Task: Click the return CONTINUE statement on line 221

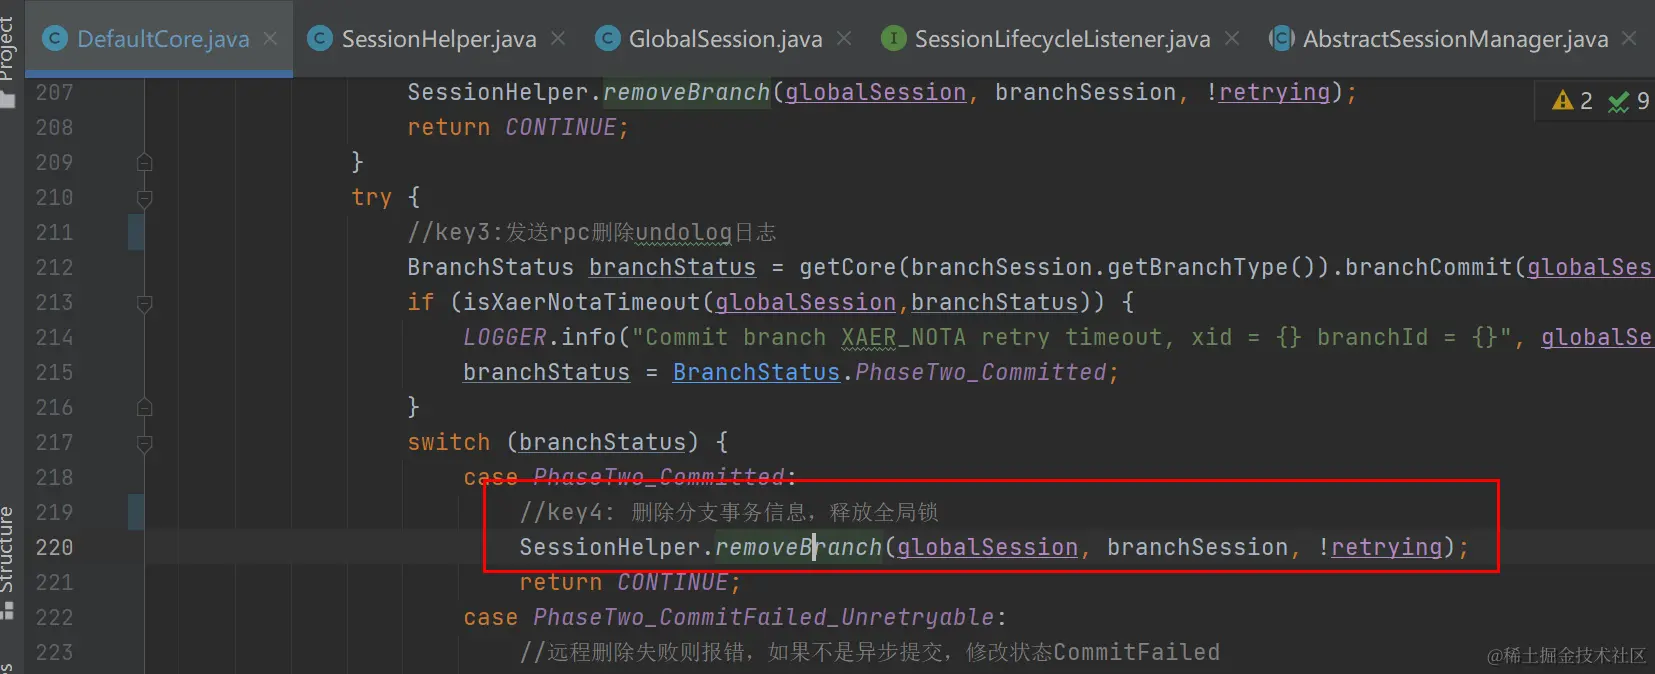Action: (630, 582)
